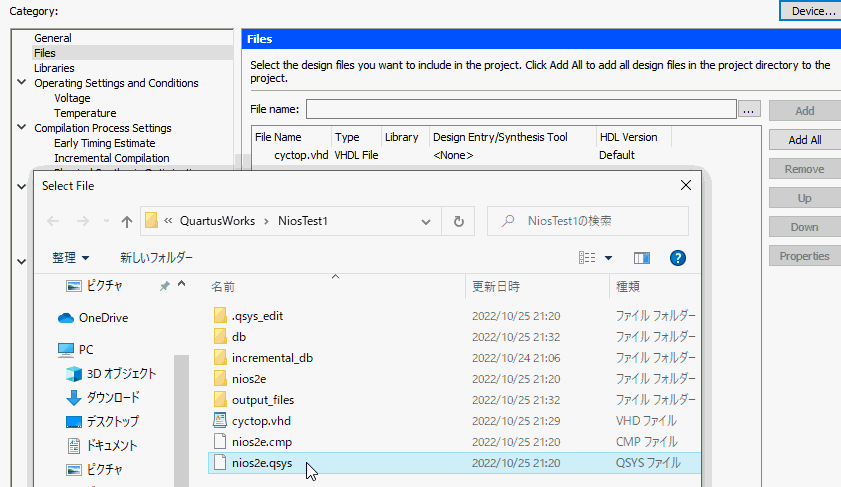
Task: Click the view layout icon
Action: pos(587,258)
